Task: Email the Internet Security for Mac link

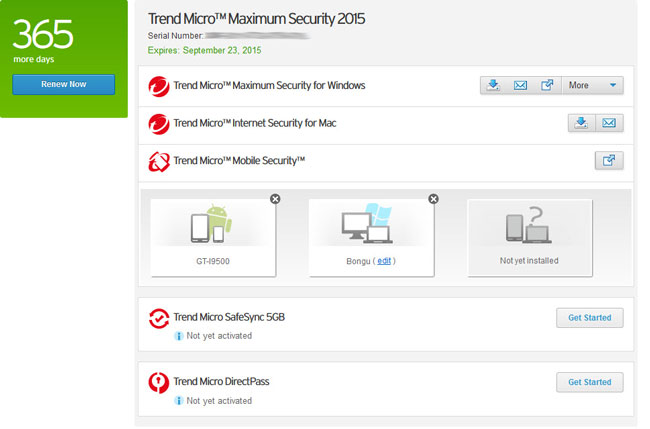Action: (x=609, y=123)
